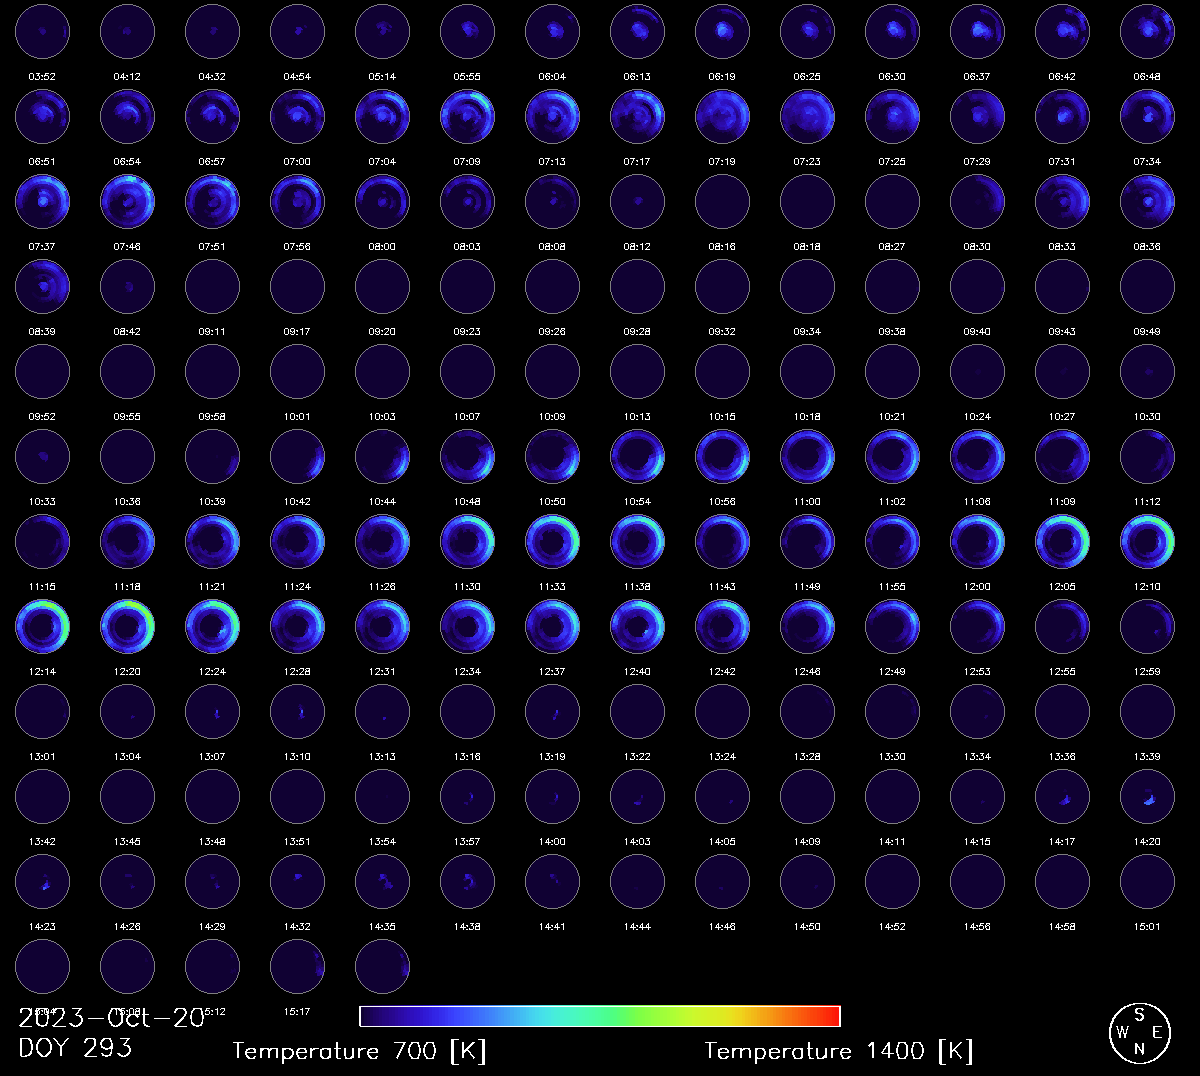Select the 07:46 temperature map thumbnail
Viewport: 1200px width, 1076px height.
point(127,201)
